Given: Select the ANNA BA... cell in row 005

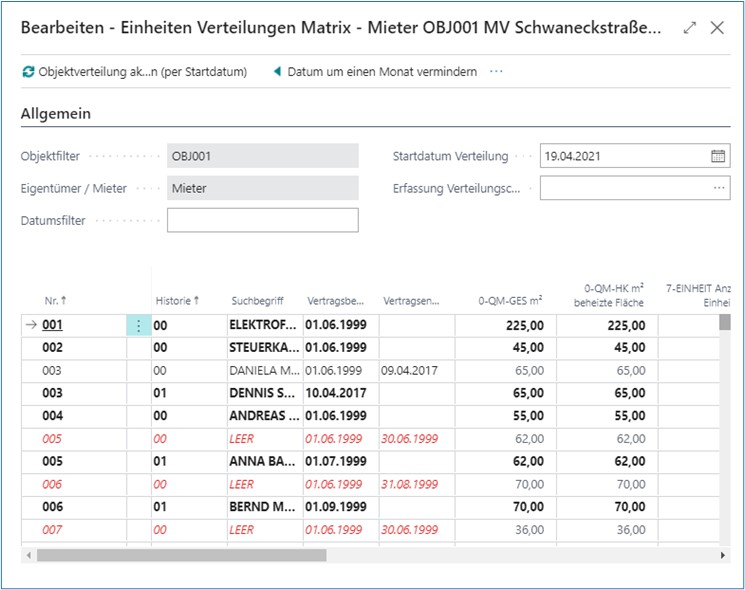Looking at the screenshot, I should (263, 463).
